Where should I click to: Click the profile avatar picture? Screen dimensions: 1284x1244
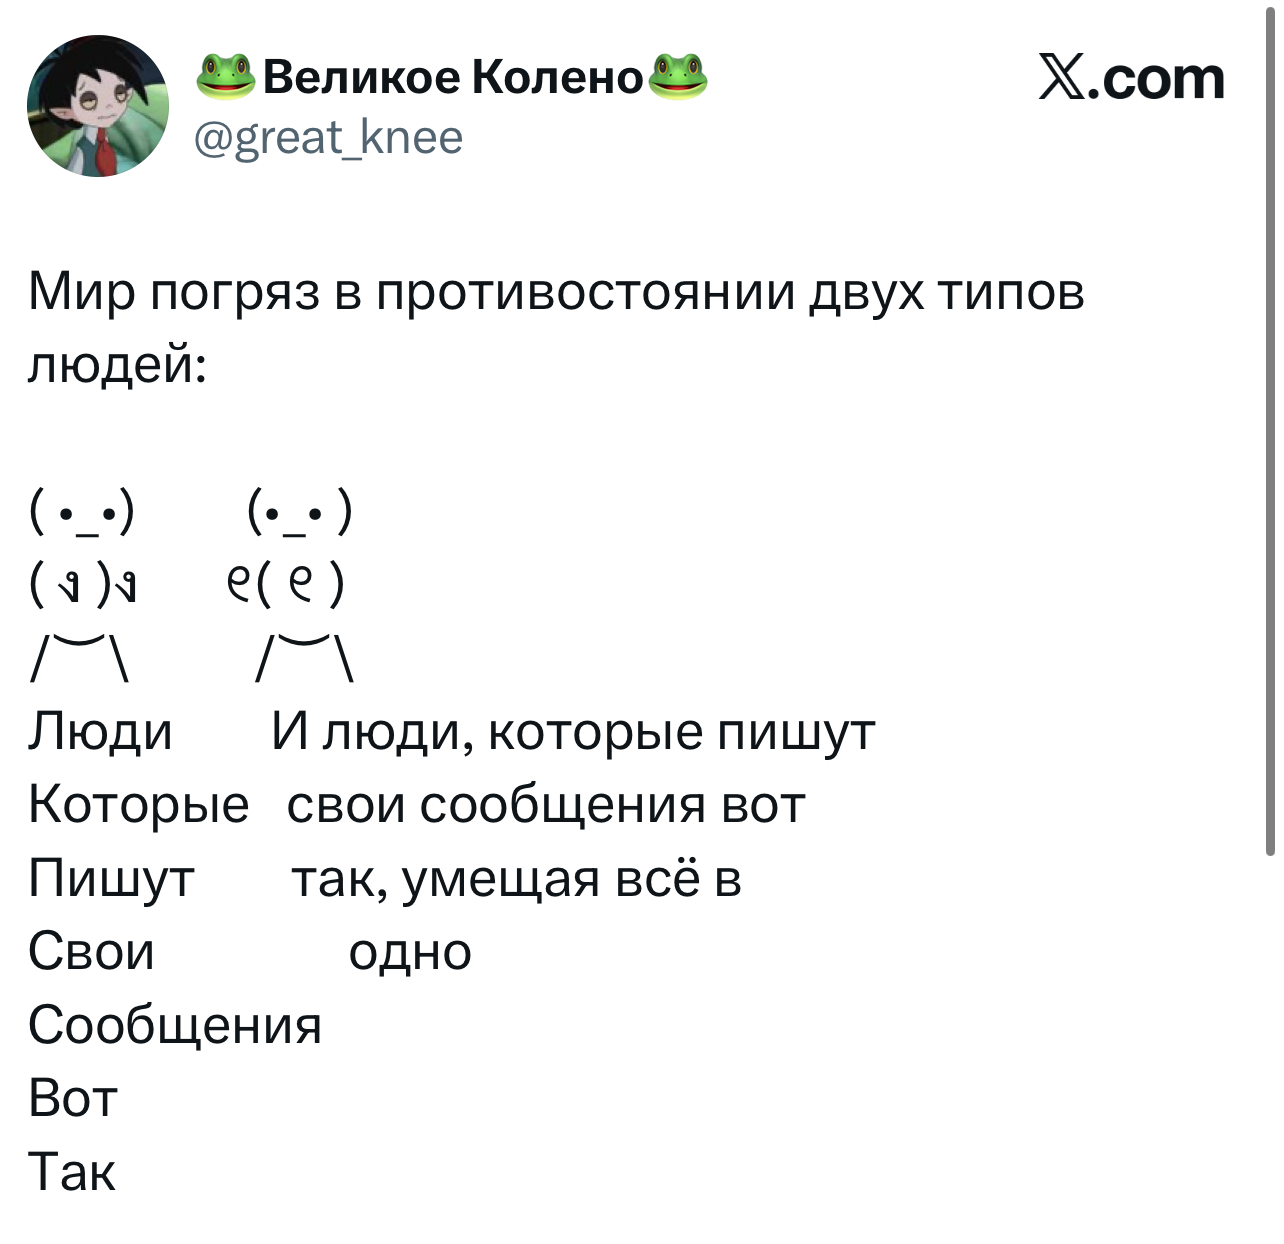click(x=98, y=106)
